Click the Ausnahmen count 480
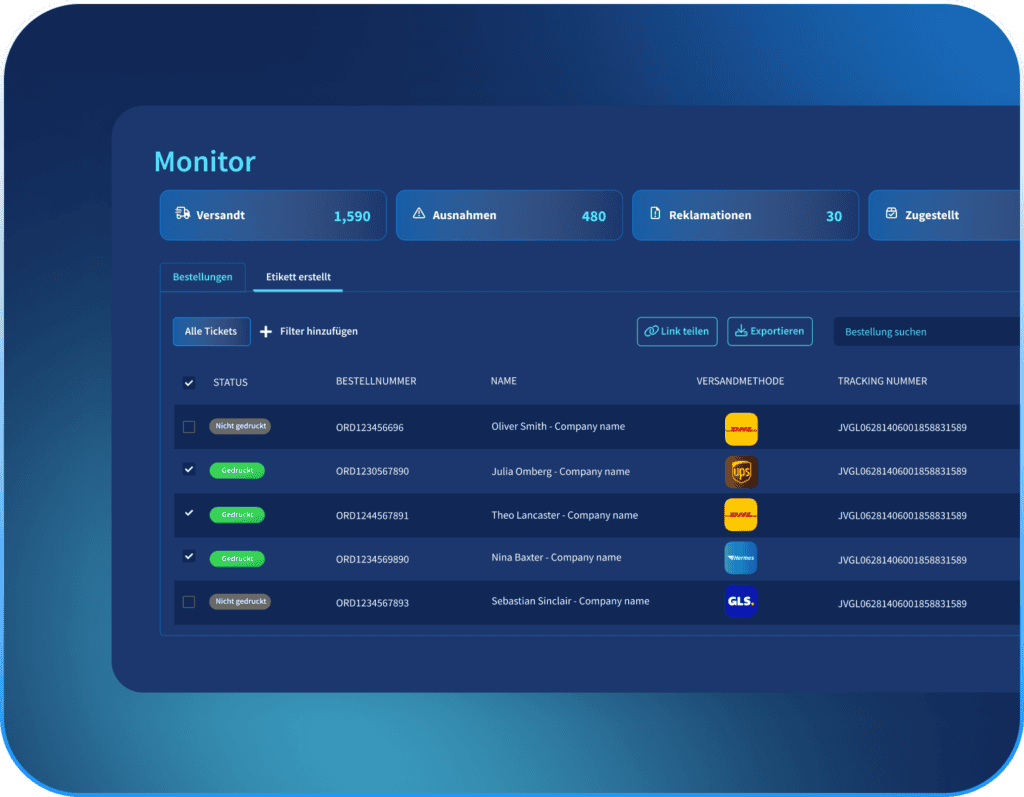The image size is (1024, 797). (594, 216)
